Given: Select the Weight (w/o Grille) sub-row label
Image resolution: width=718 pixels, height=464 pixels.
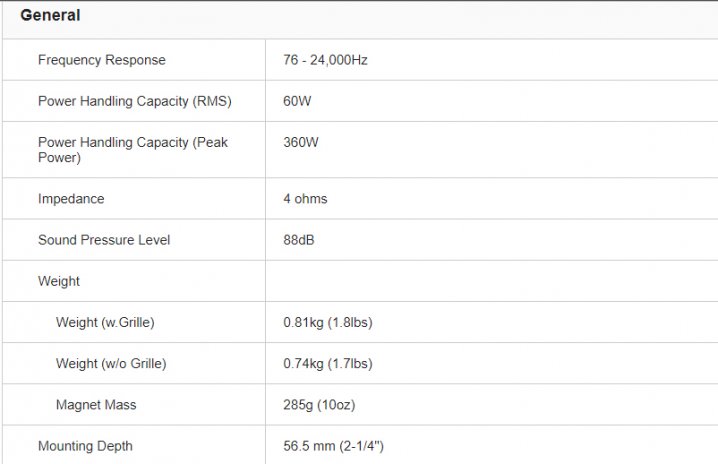Looking at the screenshot, I should pos(111,363).
